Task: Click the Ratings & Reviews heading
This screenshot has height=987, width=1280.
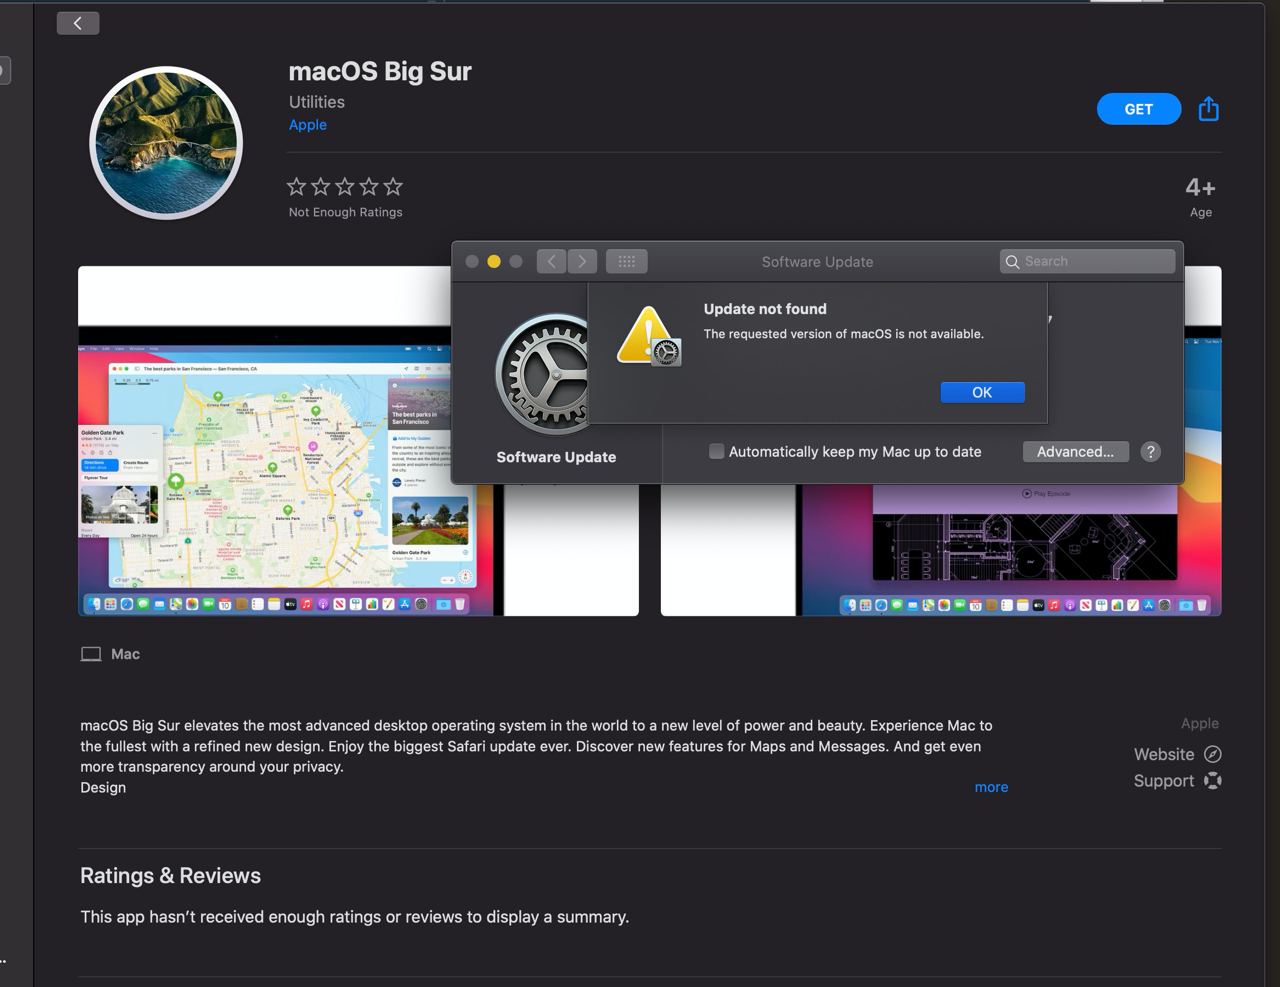Action: click(170, 875)
